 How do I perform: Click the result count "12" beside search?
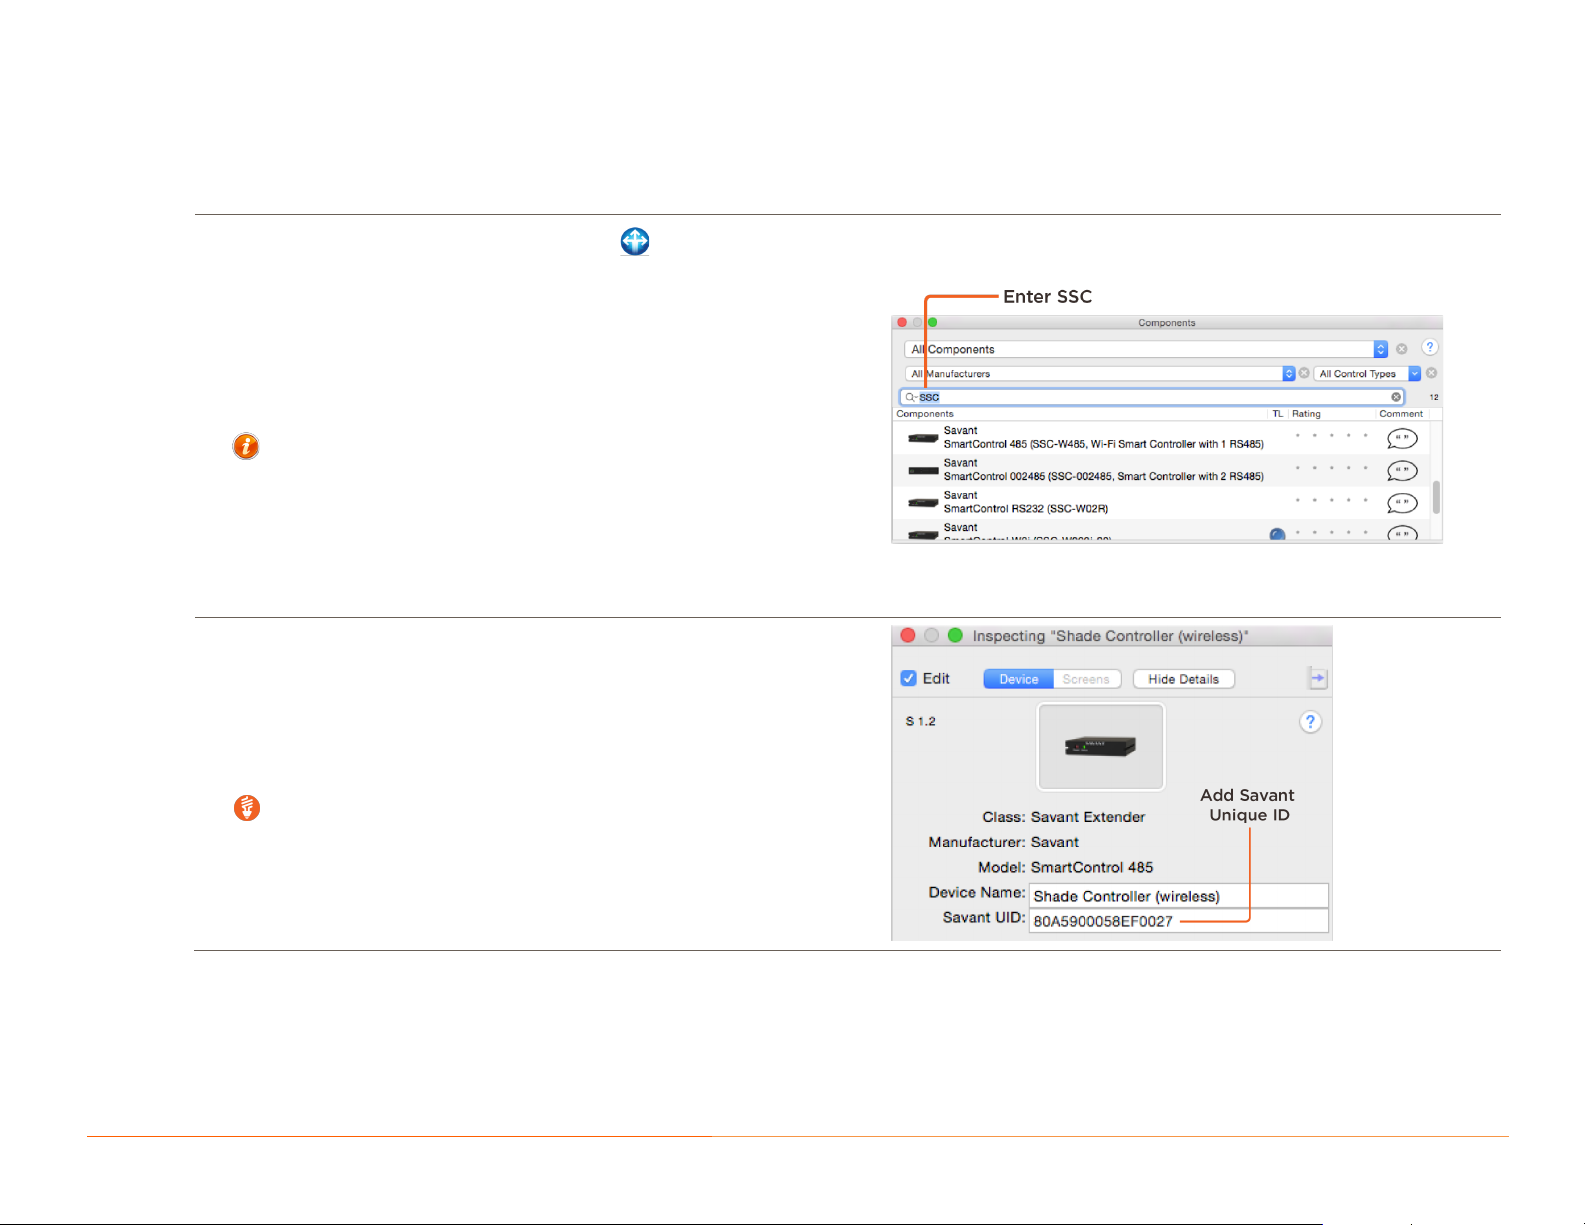pyautogui.click(x=1433, y=397)
